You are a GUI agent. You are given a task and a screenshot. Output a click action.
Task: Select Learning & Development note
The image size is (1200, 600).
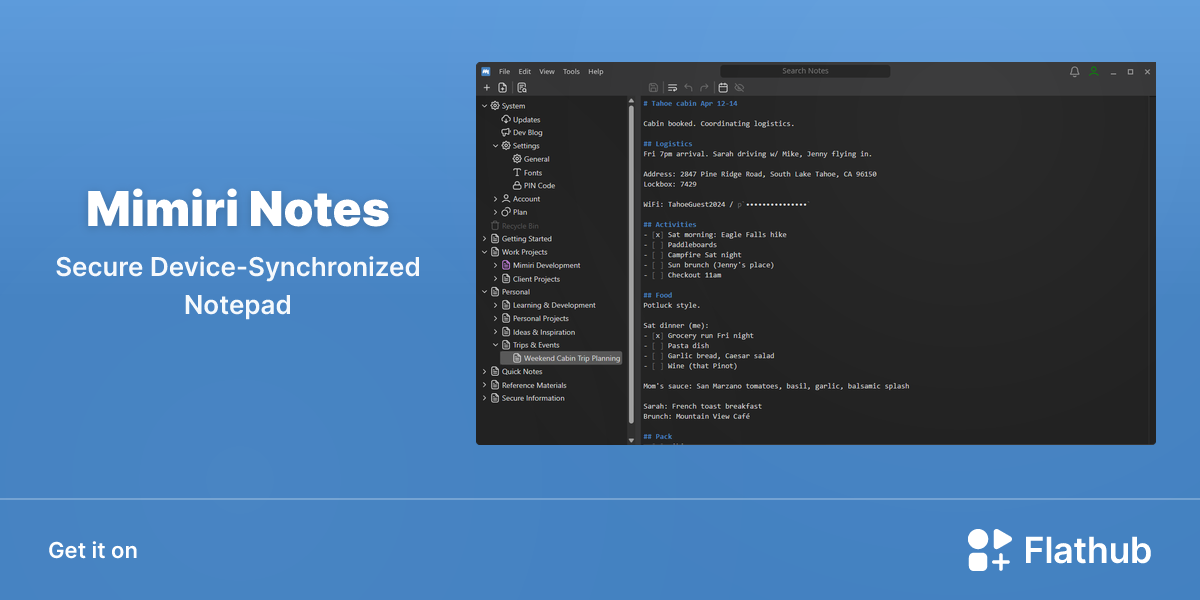click(554, 305)
